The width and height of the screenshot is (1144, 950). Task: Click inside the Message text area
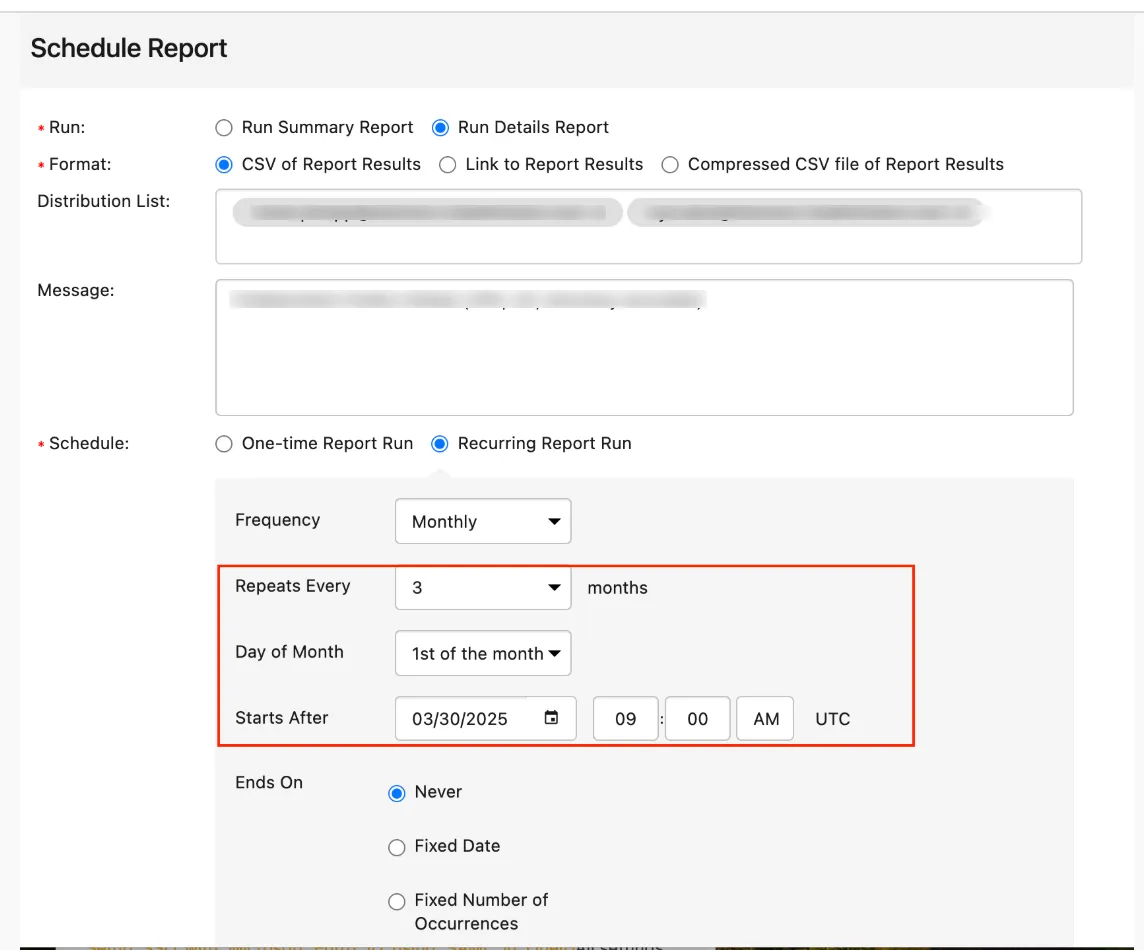click(644, 347)
